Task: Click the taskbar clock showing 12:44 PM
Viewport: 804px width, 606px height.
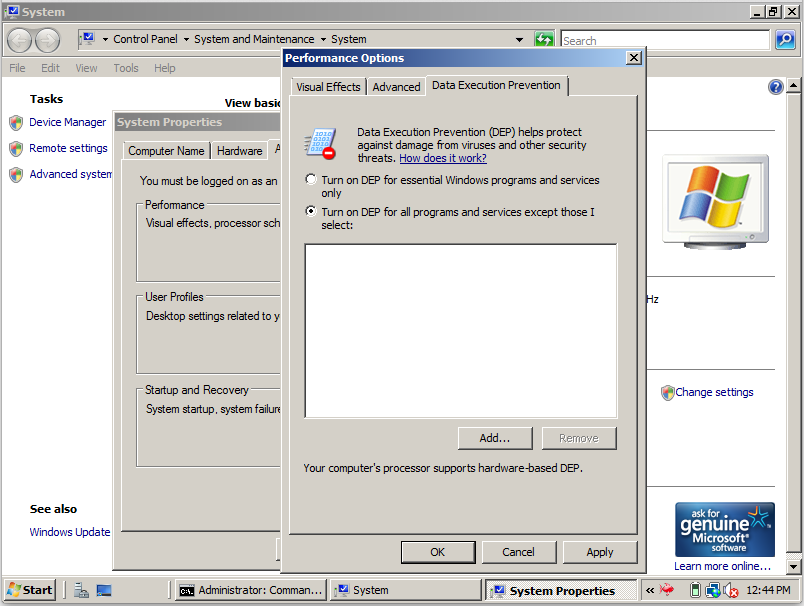Action: tap(768, 591)
